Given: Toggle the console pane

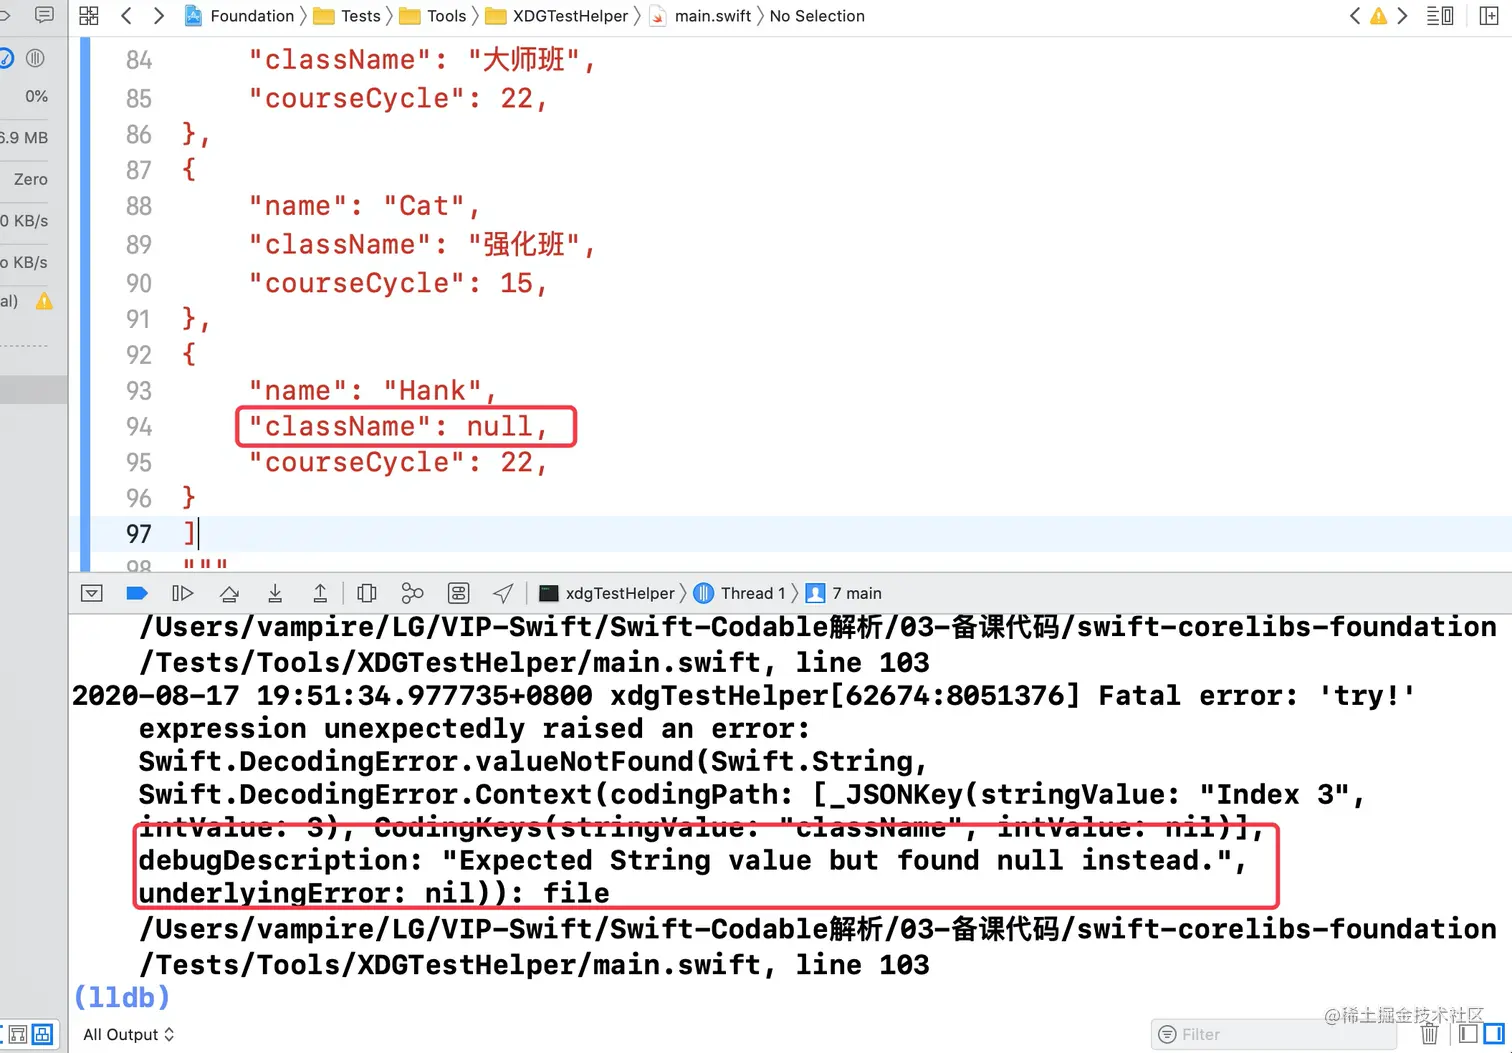Looking at the screenshot, I should pos(1494,1033).
